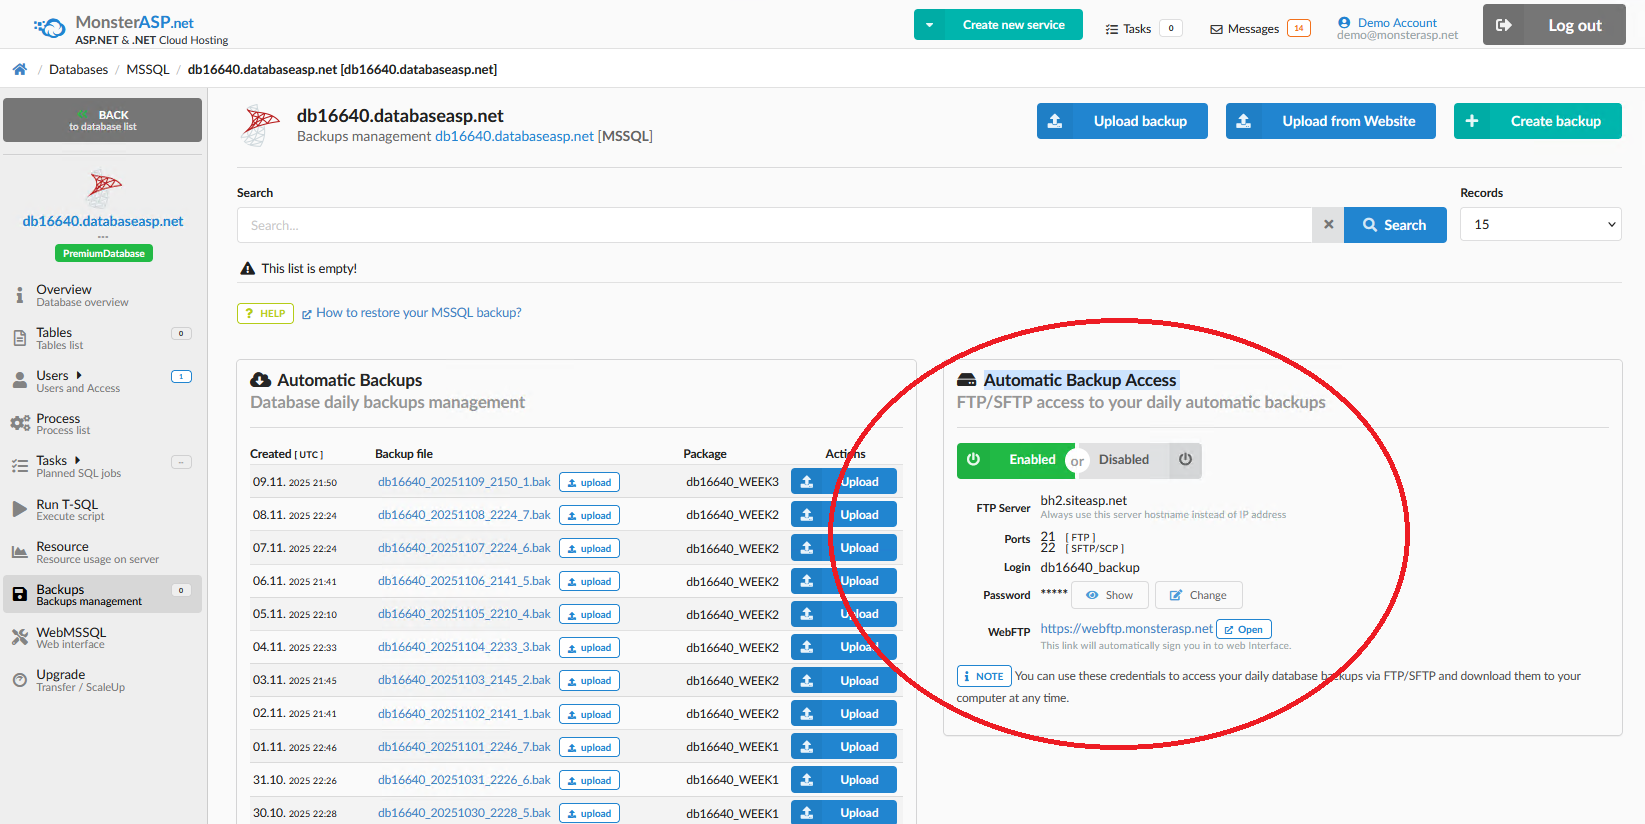Expand the Create new service dropdown arrow
The height and width of the screenshot is (824, 1645).
[929, 25]
